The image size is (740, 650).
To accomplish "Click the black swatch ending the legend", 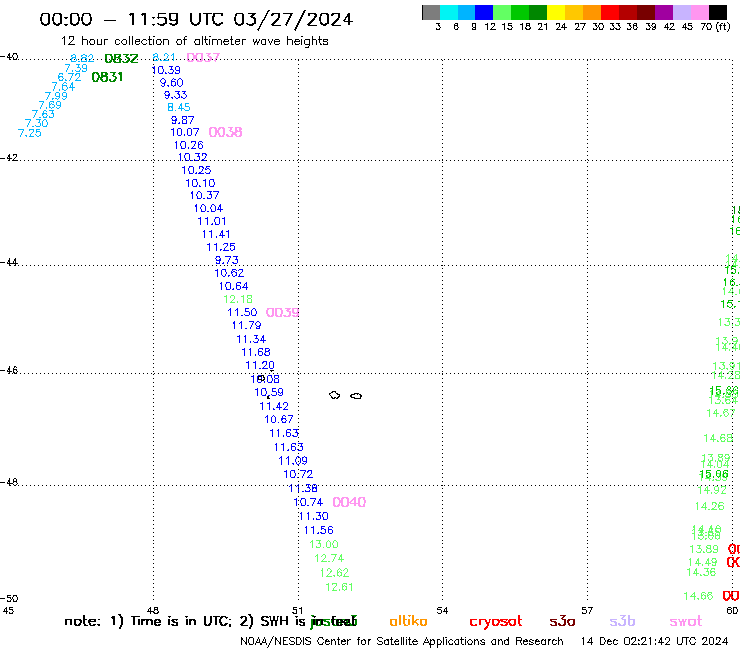I will (x=718, y=13).
